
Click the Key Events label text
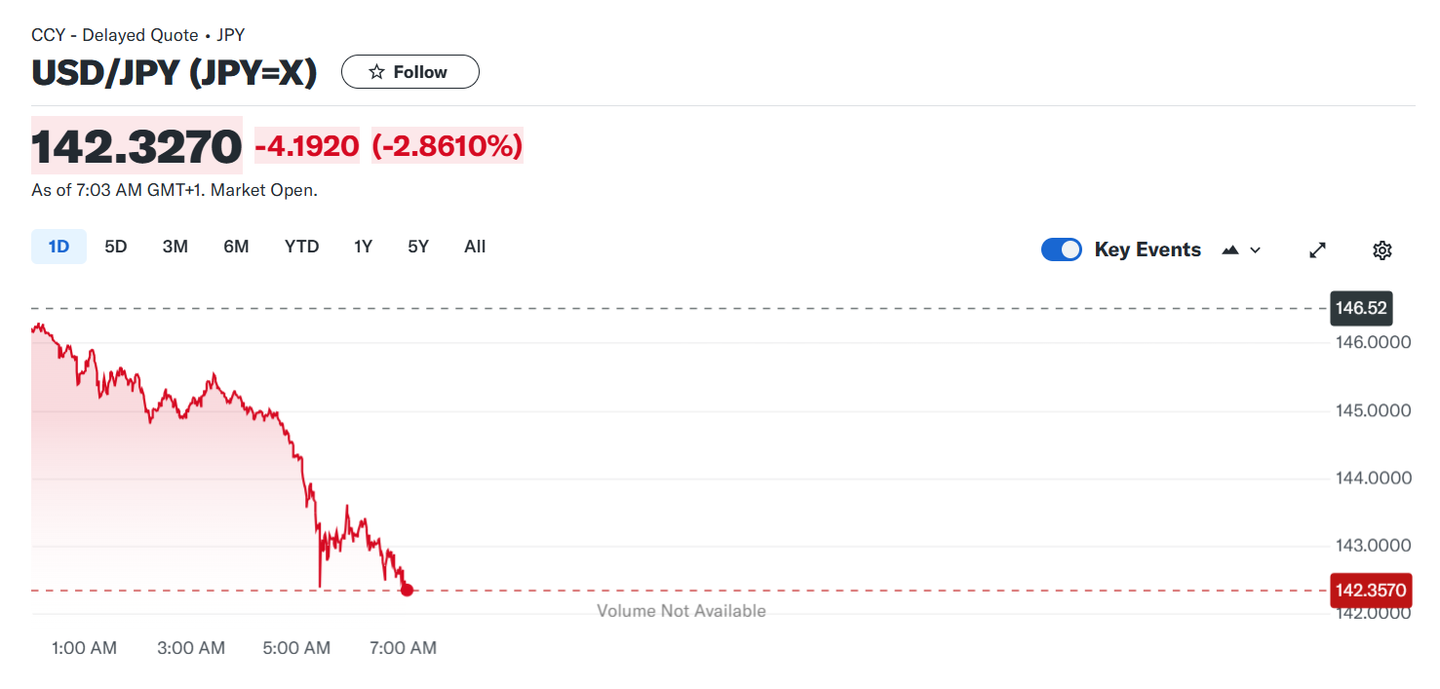click(x=1147, y=250)
